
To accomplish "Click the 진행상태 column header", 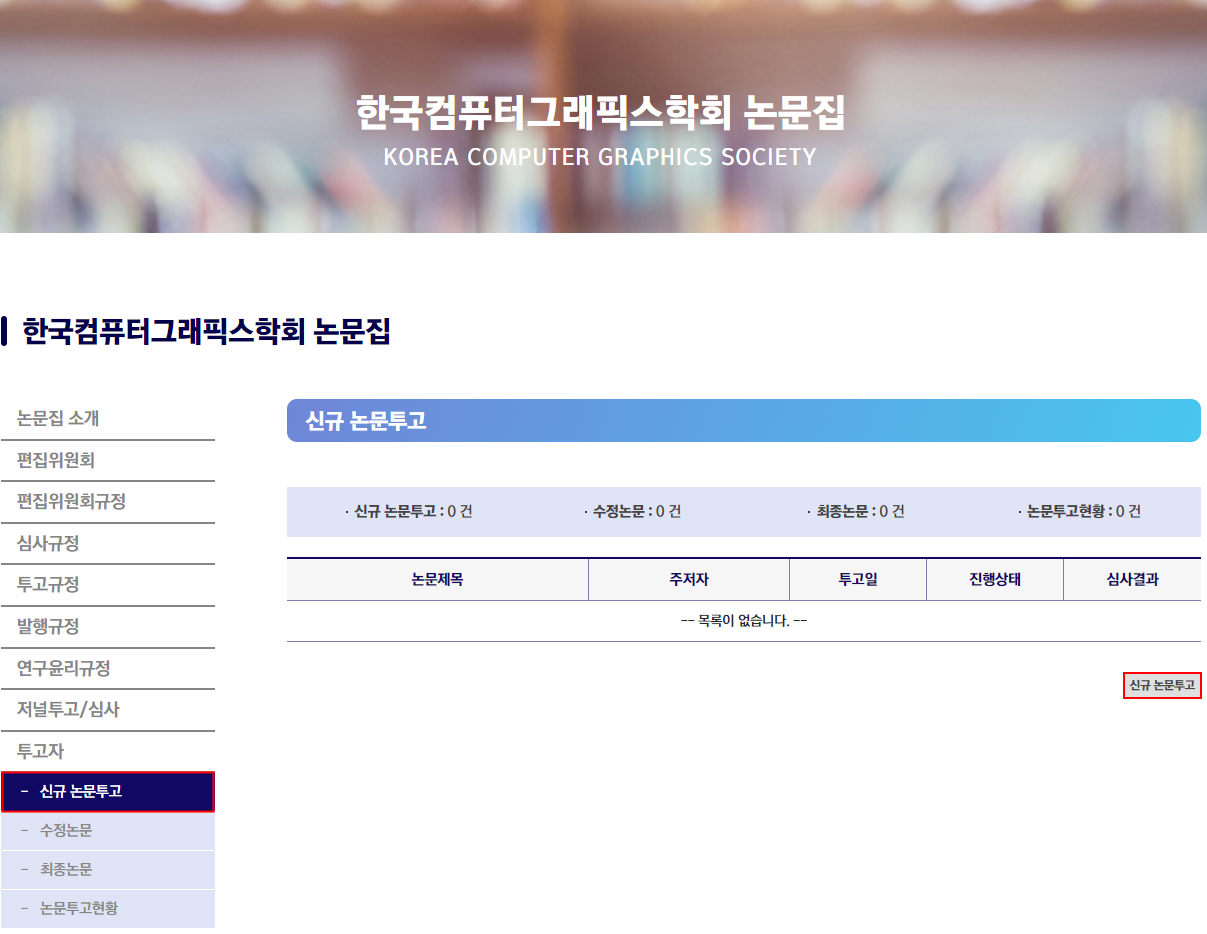I will [x=995, y=579].
